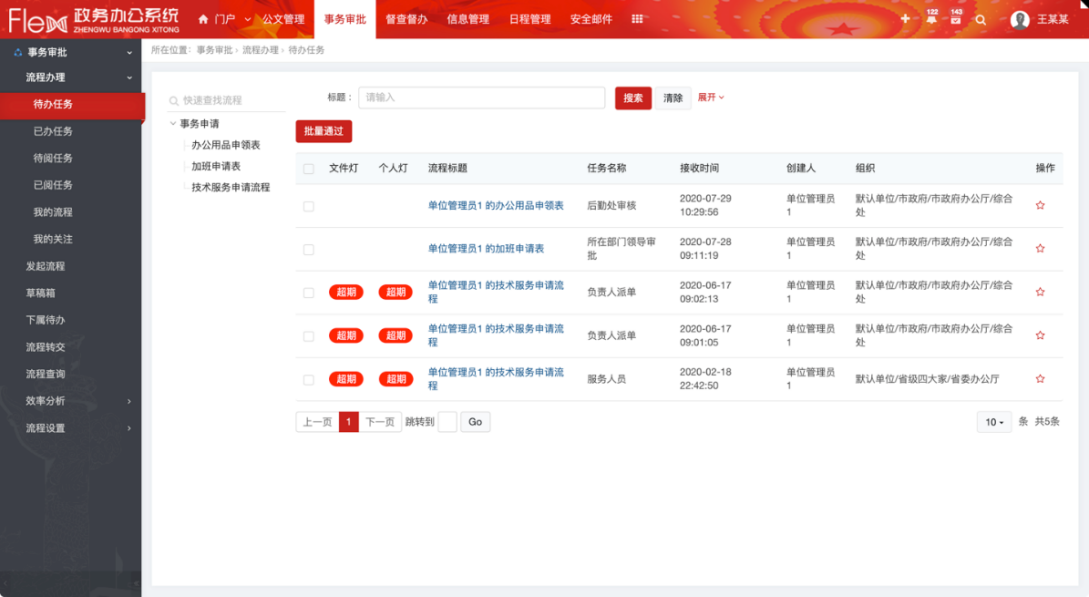Click the plus icon in the header
Image resolution: width=1089 pixels, height=597 pixels.
[905, 19]
